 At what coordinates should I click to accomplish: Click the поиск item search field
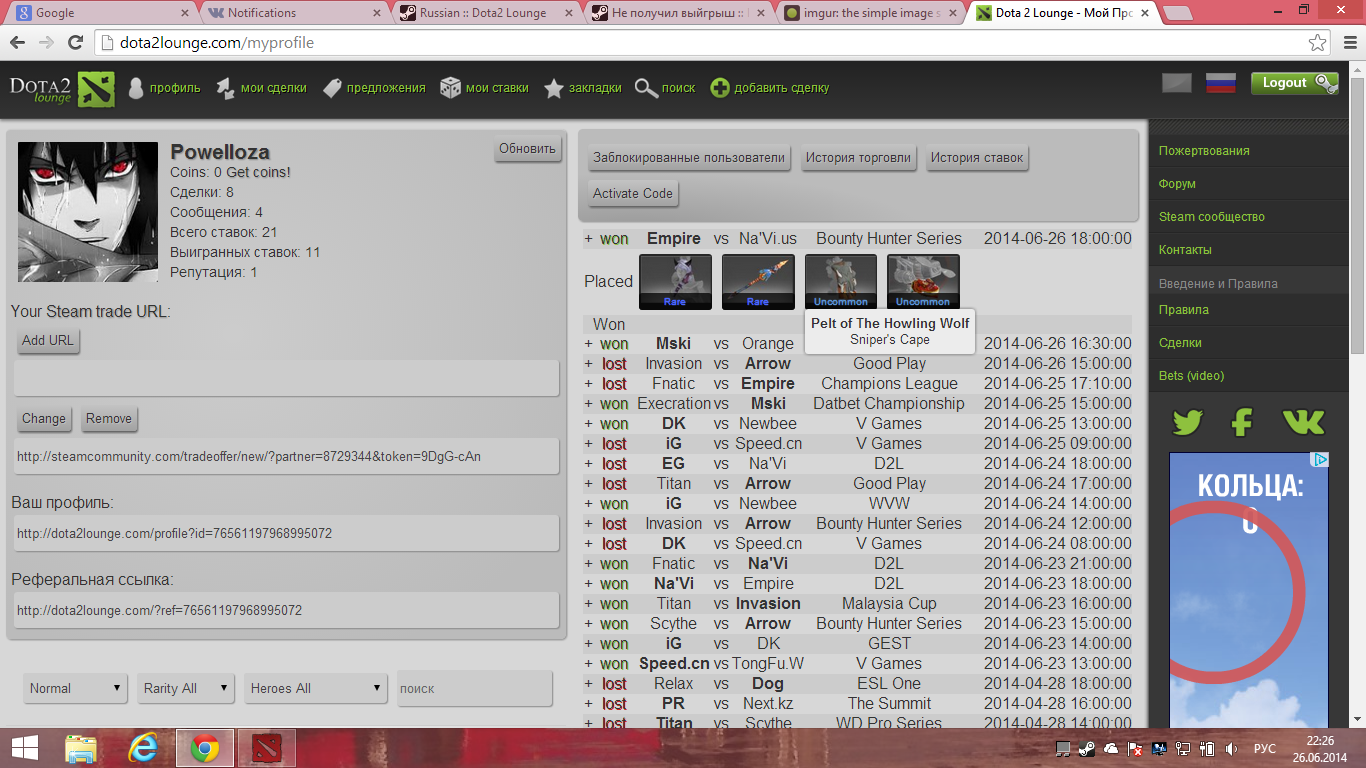click(475, 688)
